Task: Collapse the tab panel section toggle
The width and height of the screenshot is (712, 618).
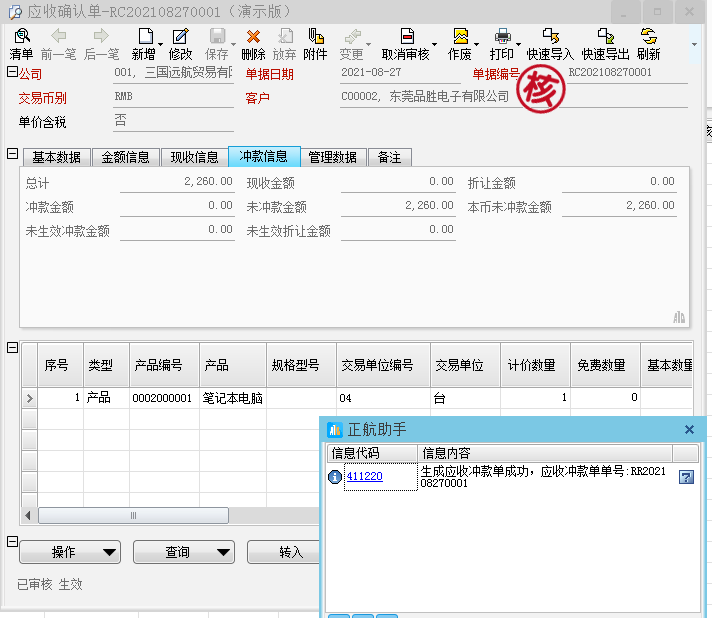Action: (x=12, y=154)
